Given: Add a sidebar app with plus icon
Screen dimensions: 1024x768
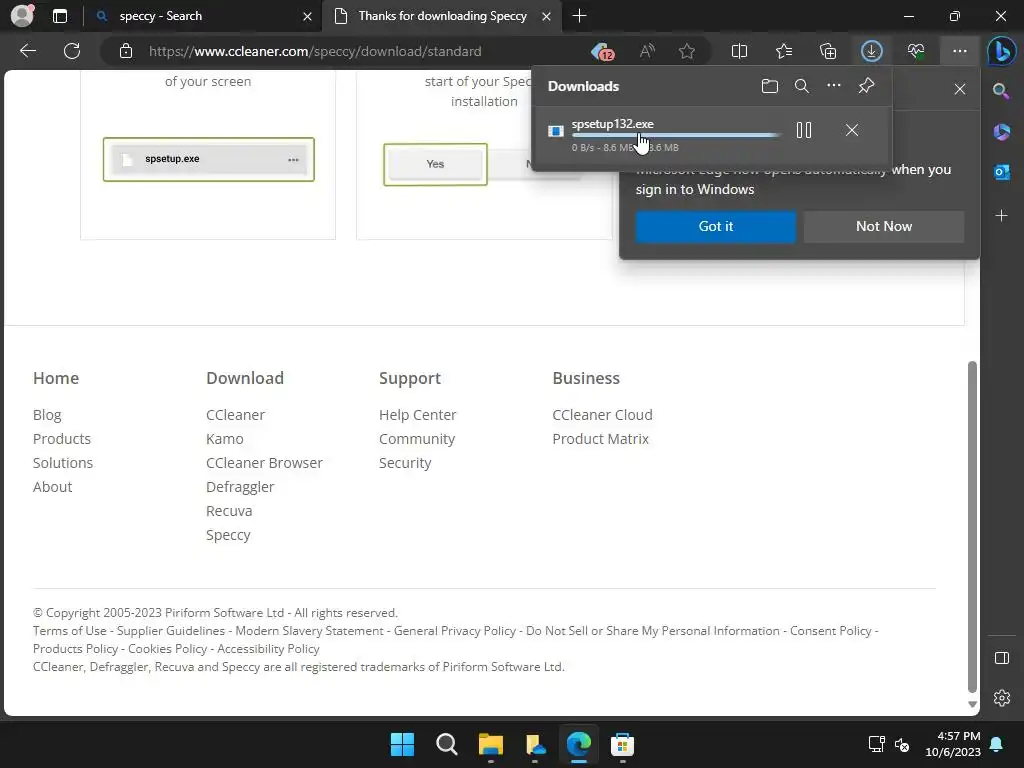Looking at the screenshot, I should 1001,216.
